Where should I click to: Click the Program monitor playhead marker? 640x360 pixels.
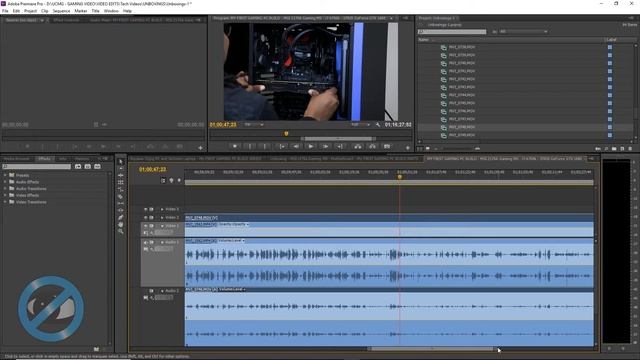(286, 133)
